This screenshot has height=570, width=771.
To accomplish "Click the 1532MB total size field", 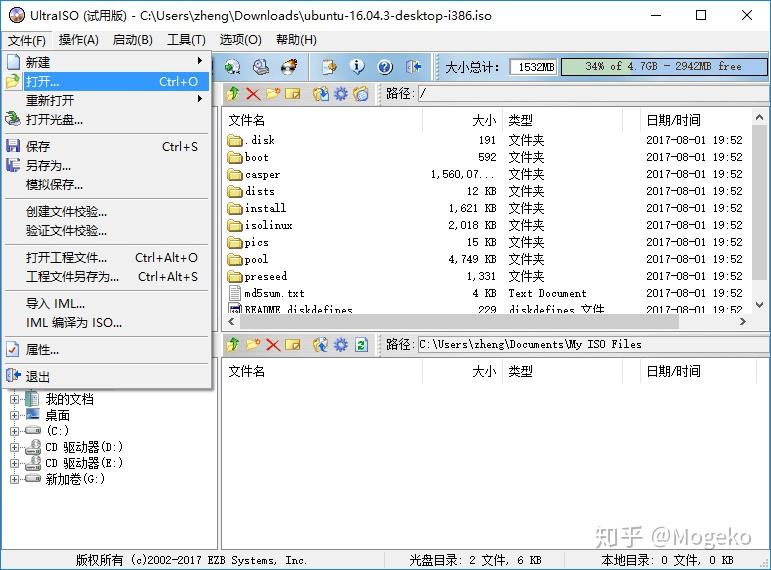I will [534, 67].
